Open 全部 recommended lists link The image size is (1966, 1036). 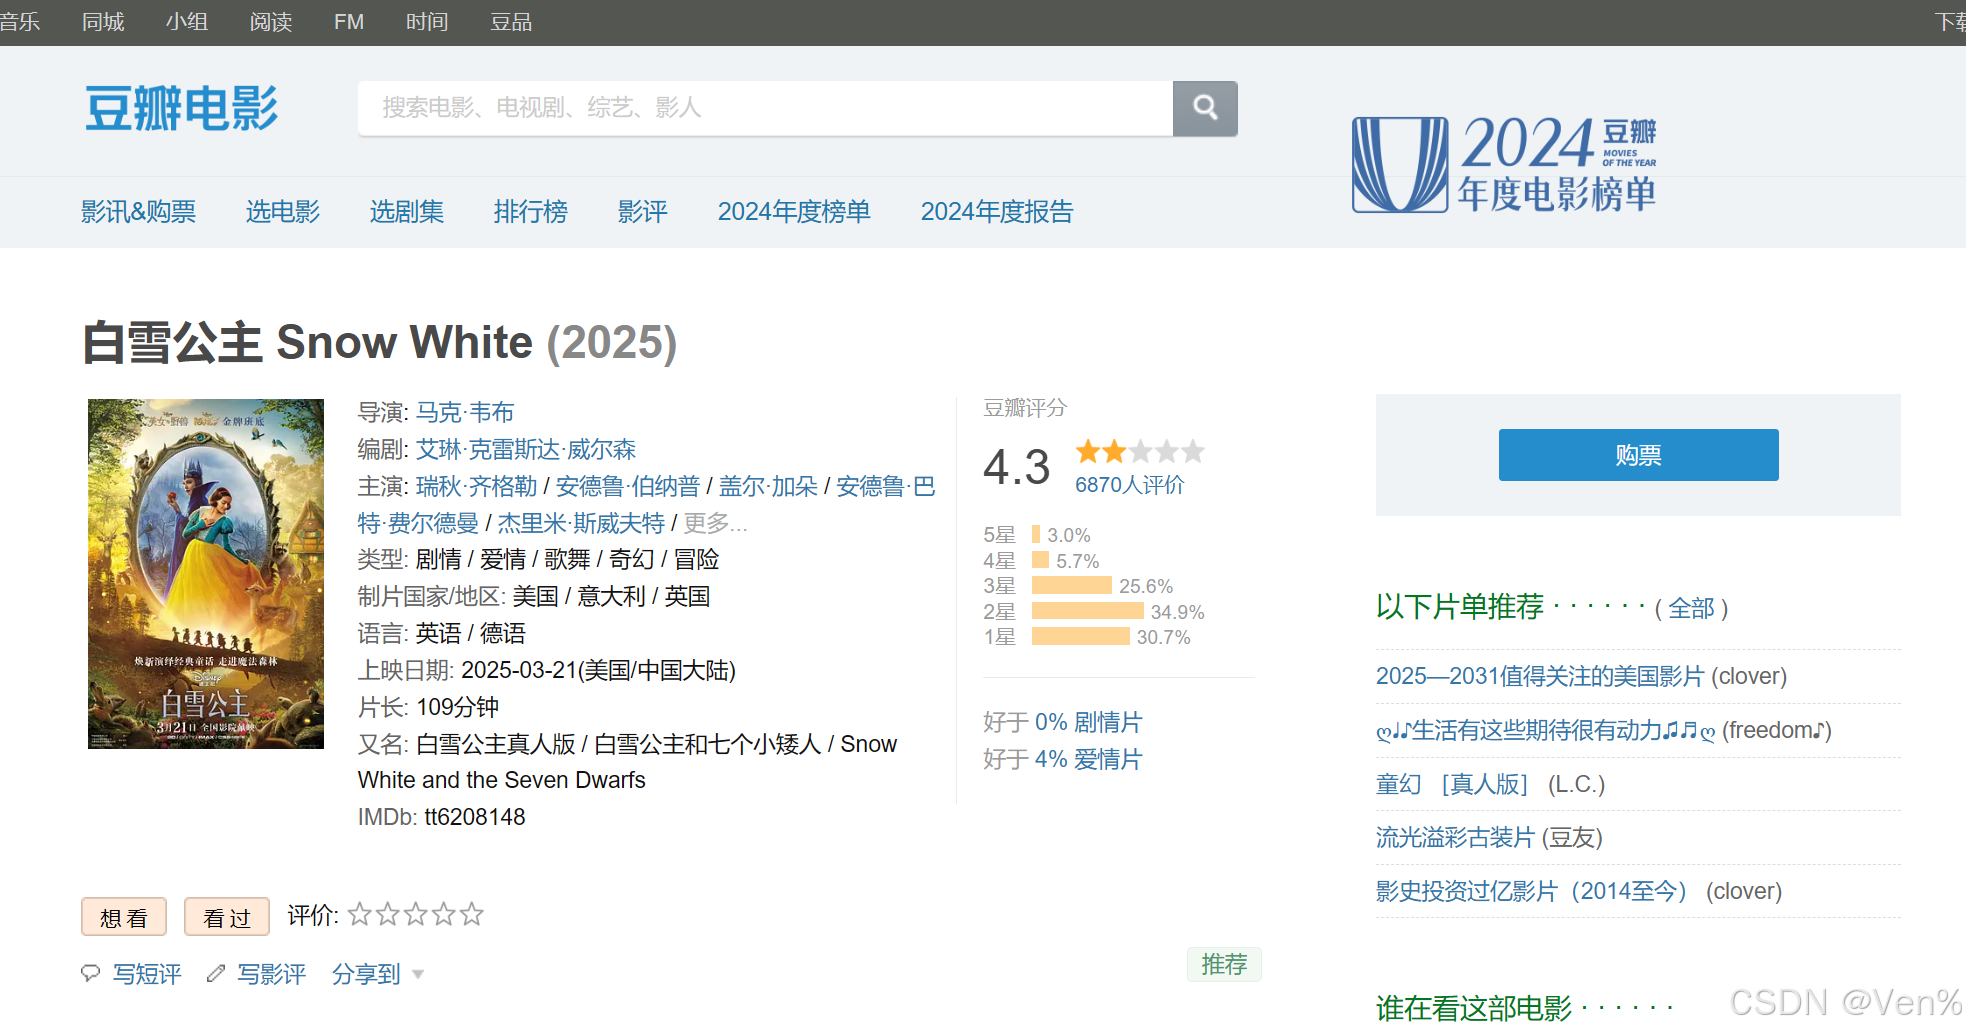(1691, 608)
